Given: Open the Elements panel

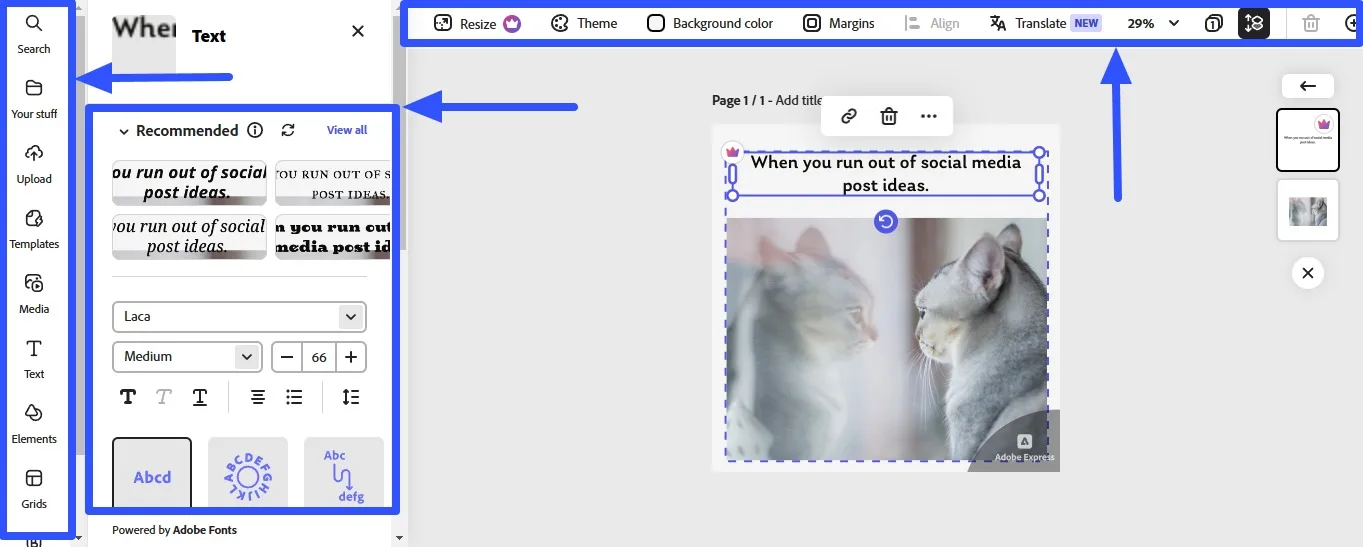Looking at the screenshot, I should (34, 423).
